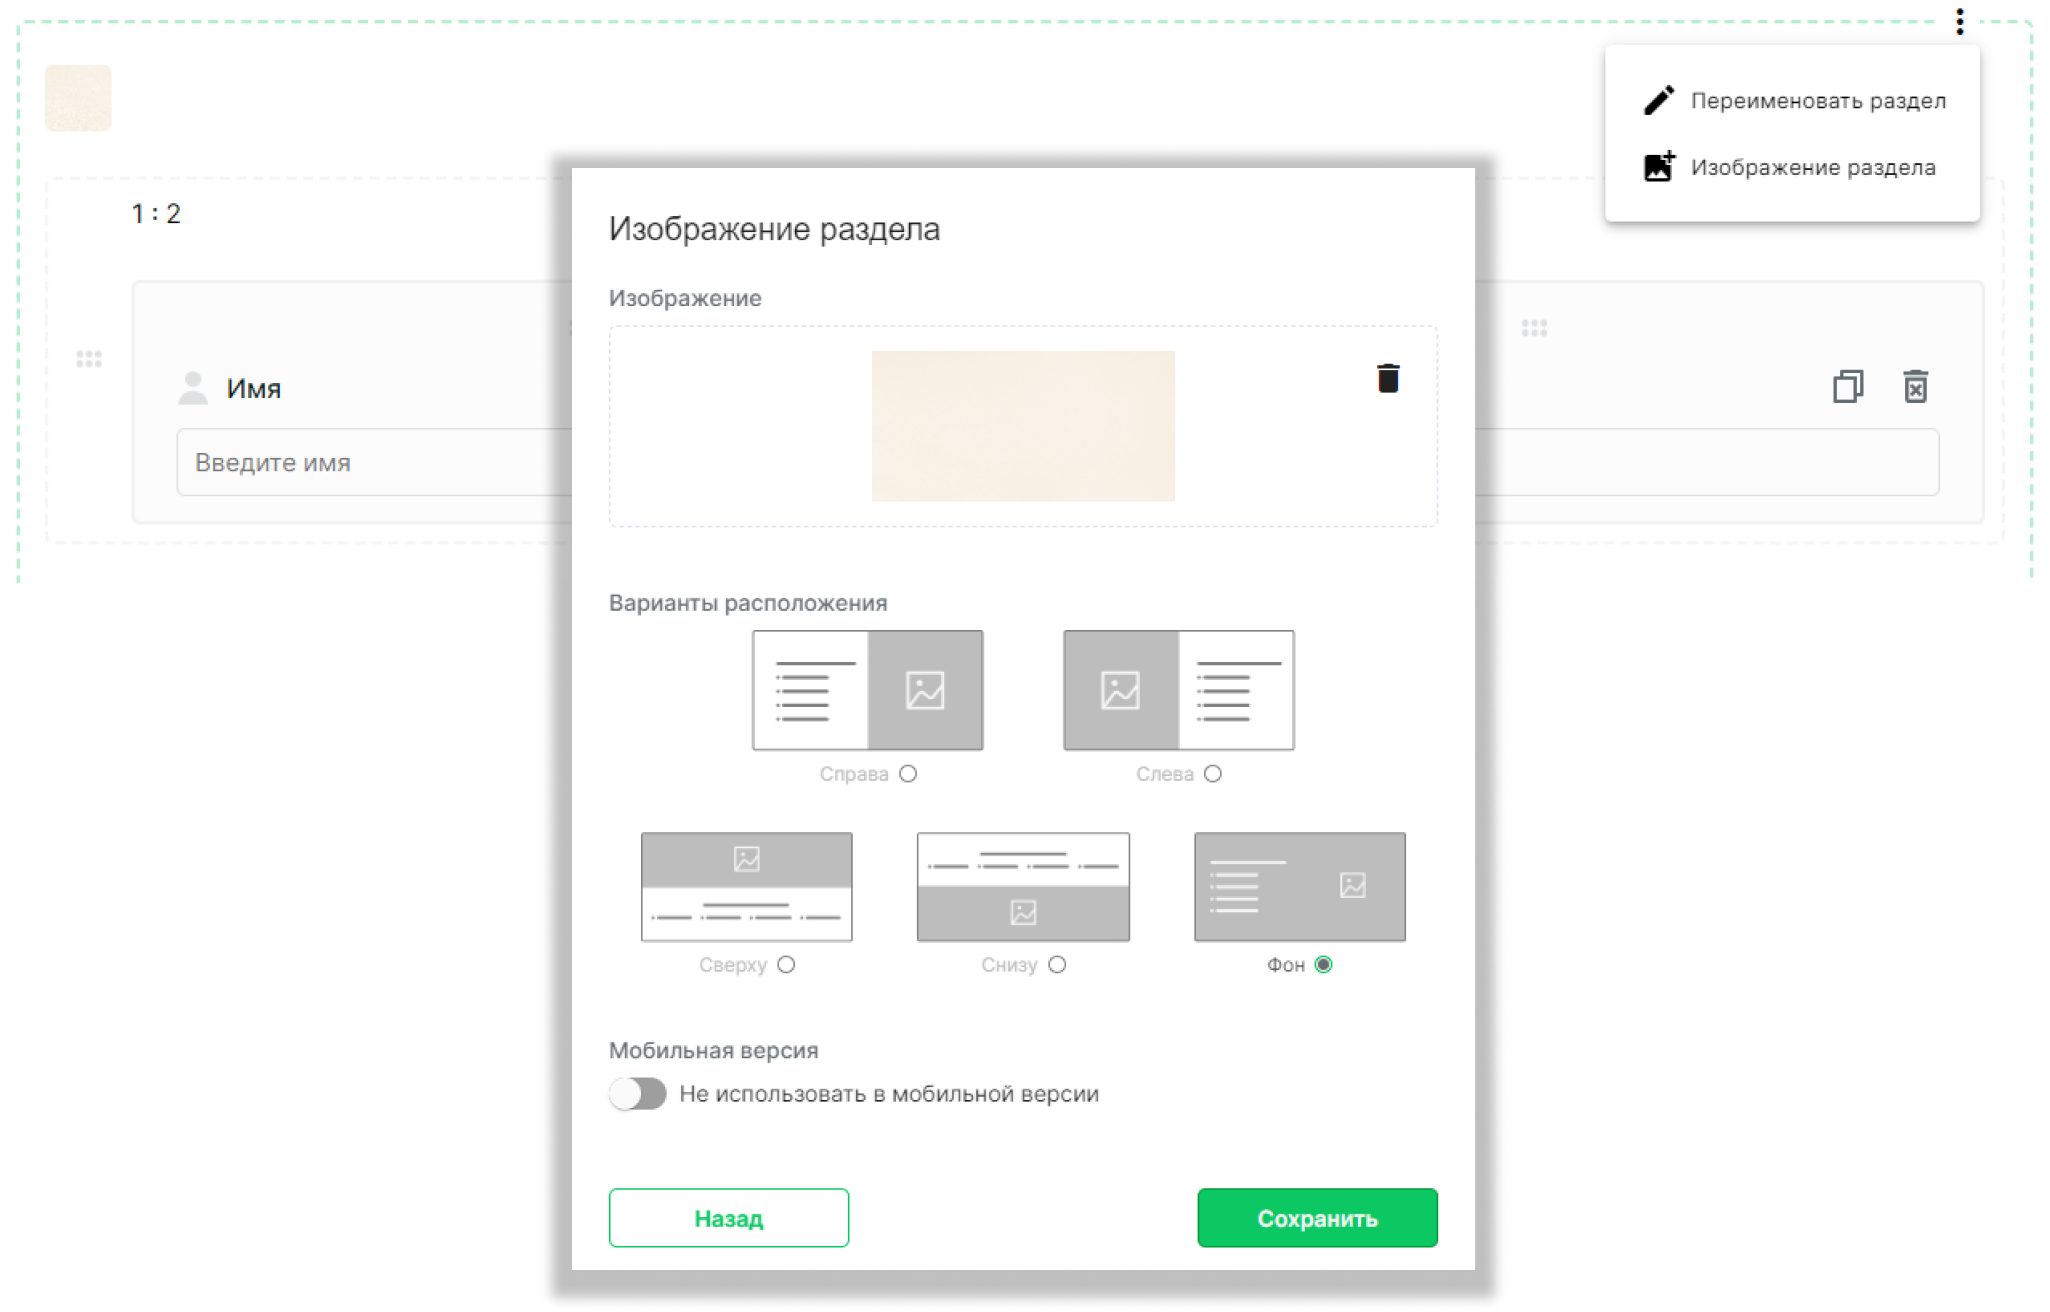Pick the image-on-bottom layout thumbnail
2050x1312 pixels.
(1023, 887)
